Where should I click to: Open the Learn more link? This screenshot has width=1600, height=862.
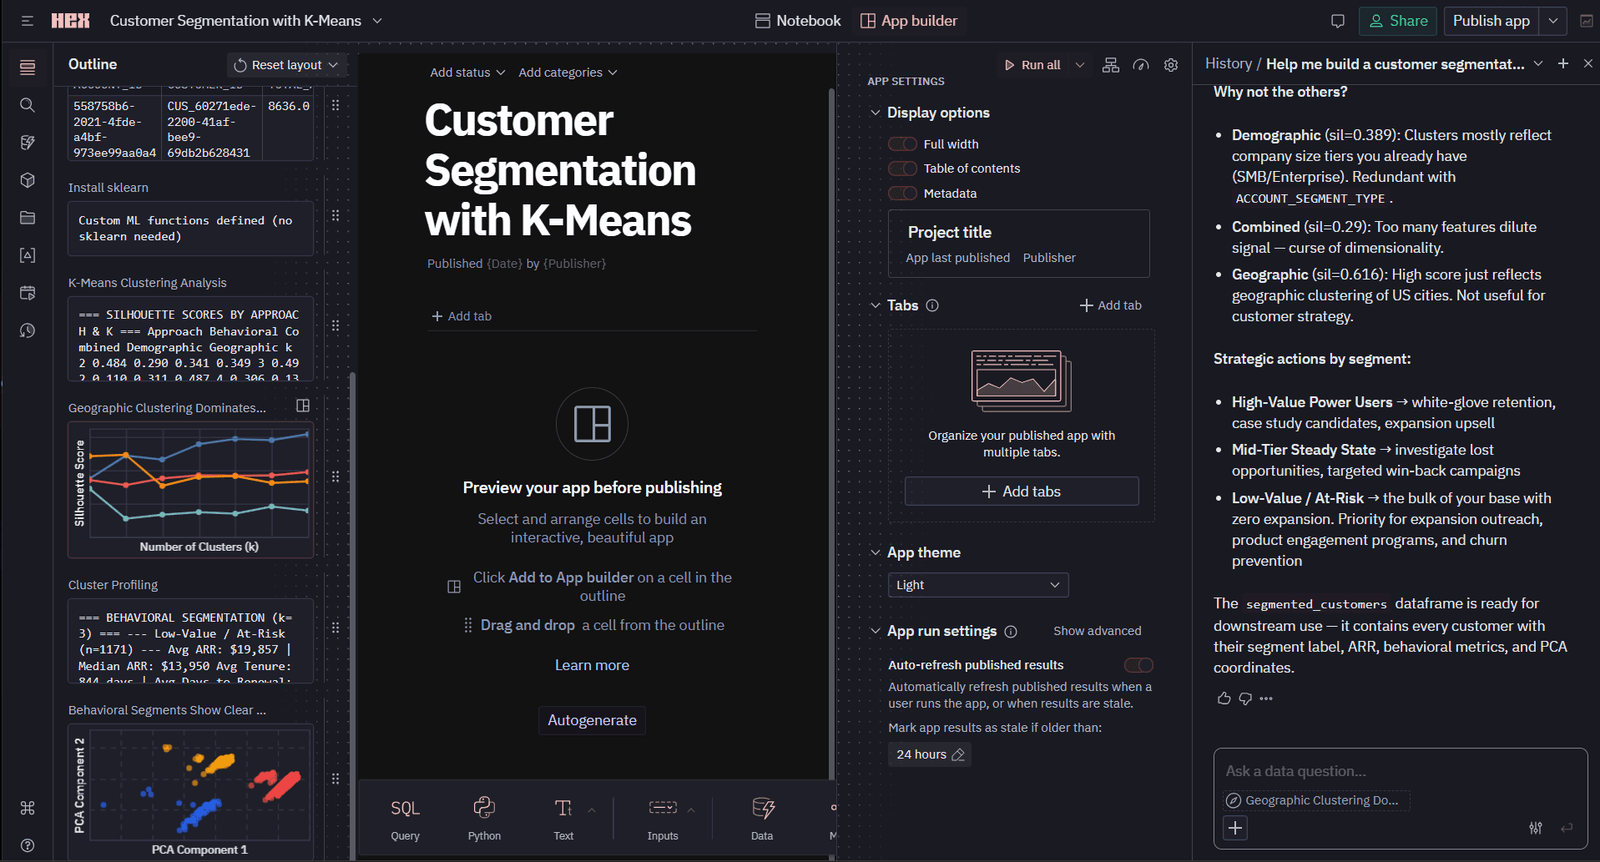pos(592,665)
